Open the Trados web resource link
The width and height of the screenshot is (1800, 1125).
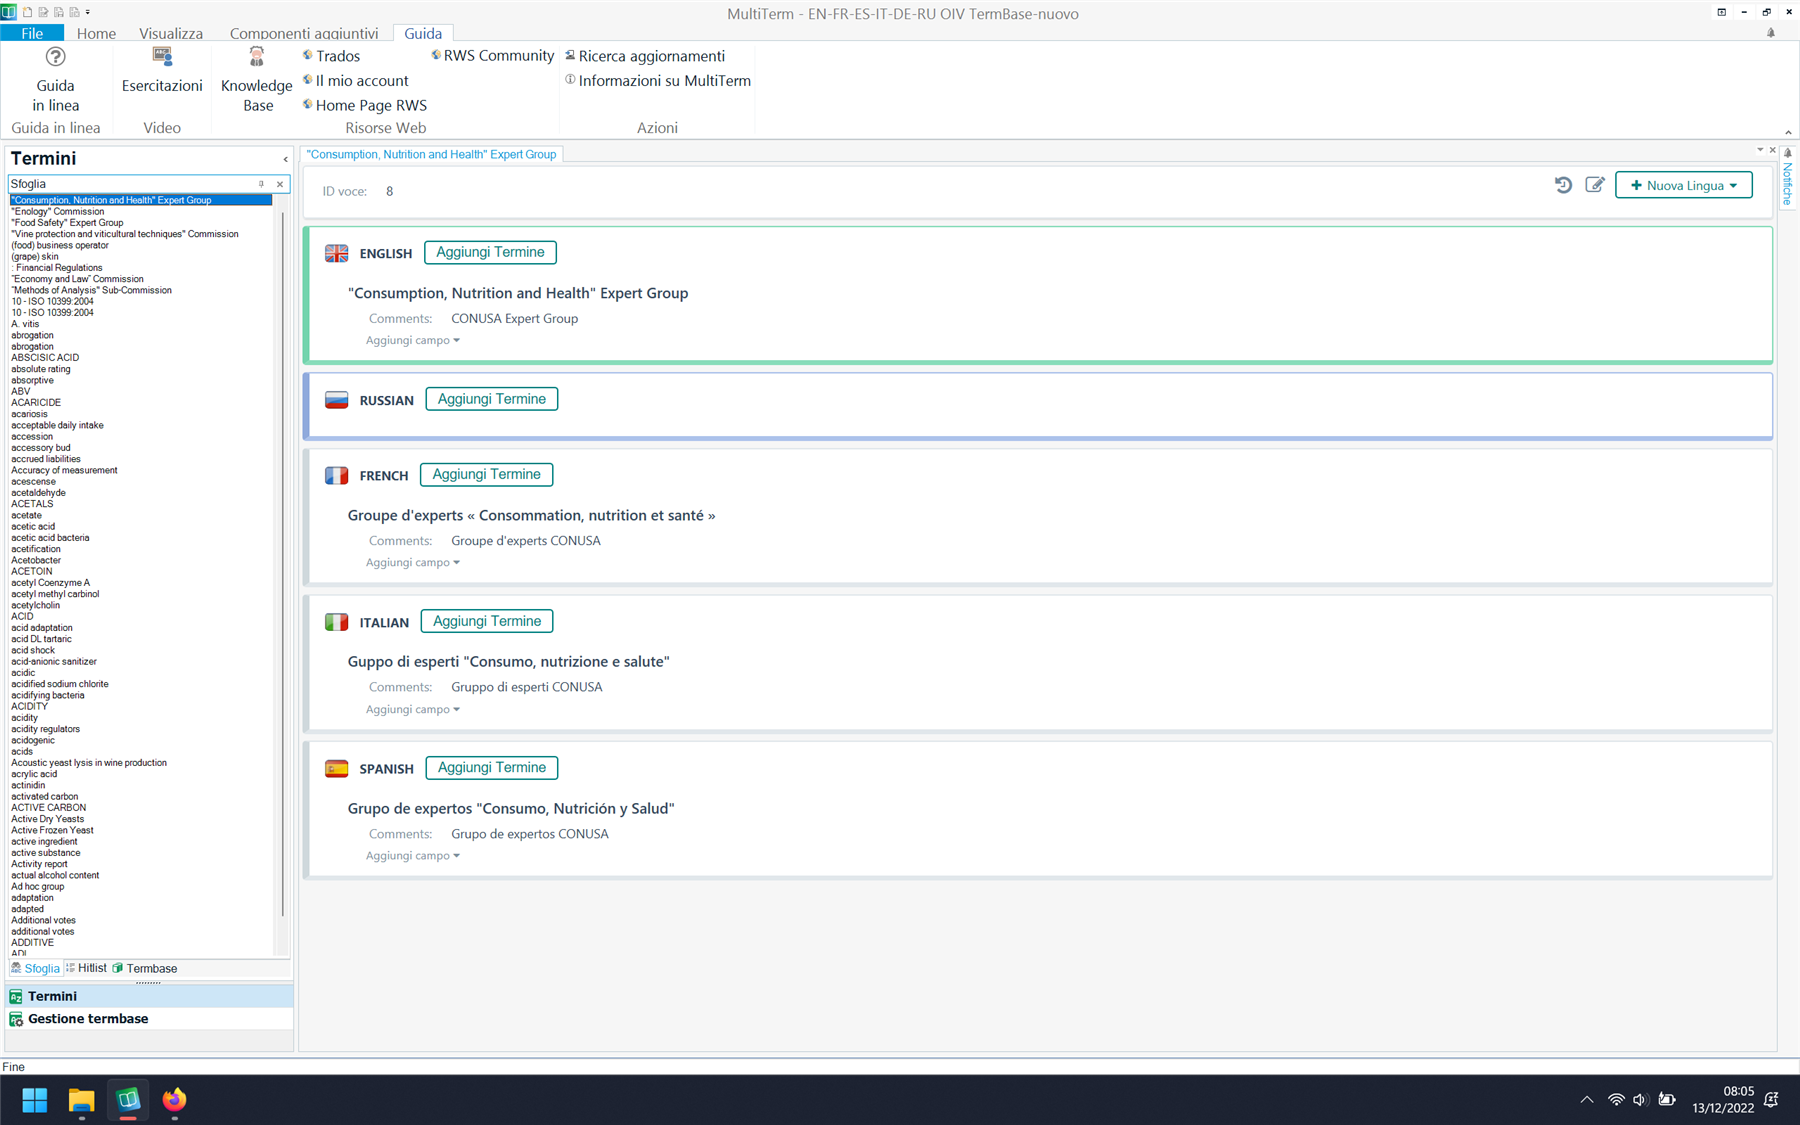(331, 56)
